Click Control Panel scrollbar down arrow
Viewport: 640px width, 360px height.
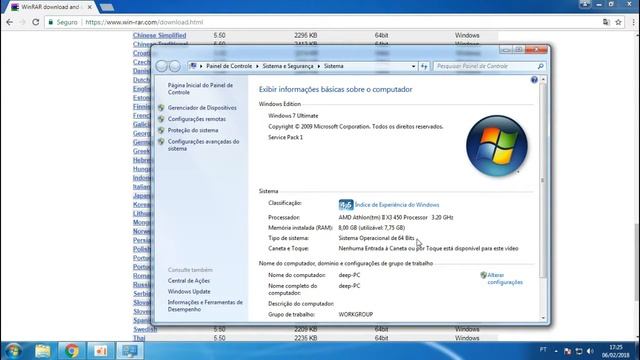pyautogui.click(x=543, y=318)
